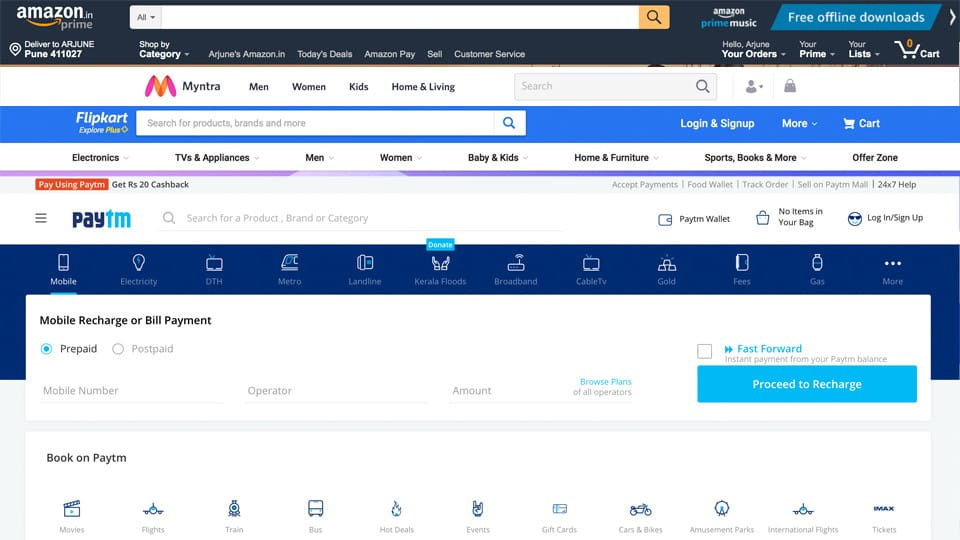The height and width of the screenshot is (540, 960).
Task: Click the Amazon.in prime logo
Action: pyautogui.click(x=54, y=17)
